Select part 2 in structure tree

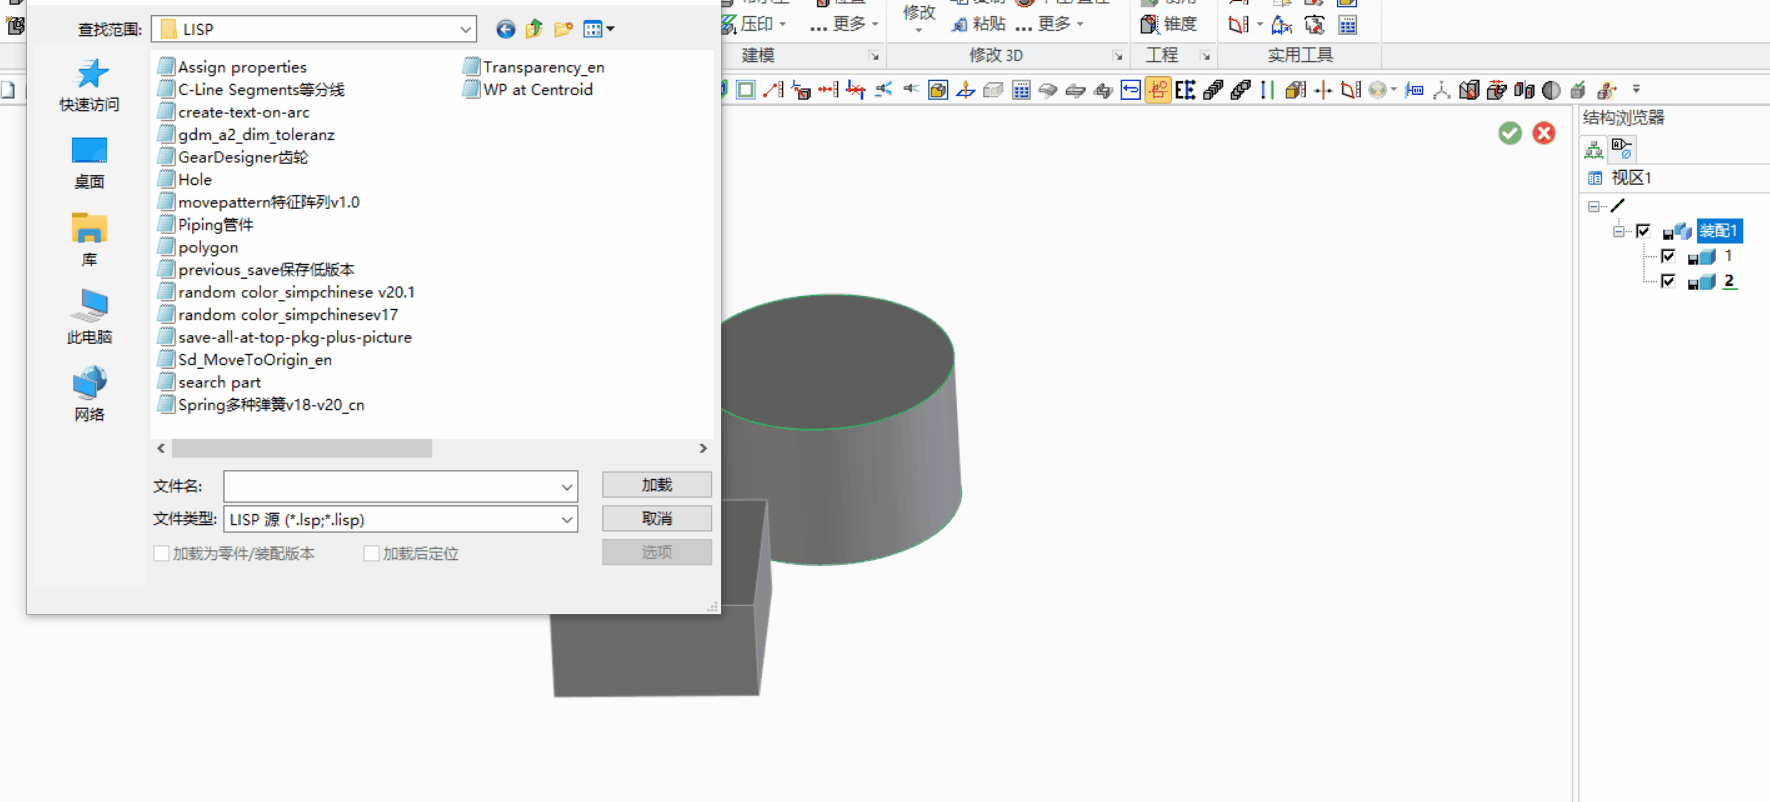click(1728, 281)
